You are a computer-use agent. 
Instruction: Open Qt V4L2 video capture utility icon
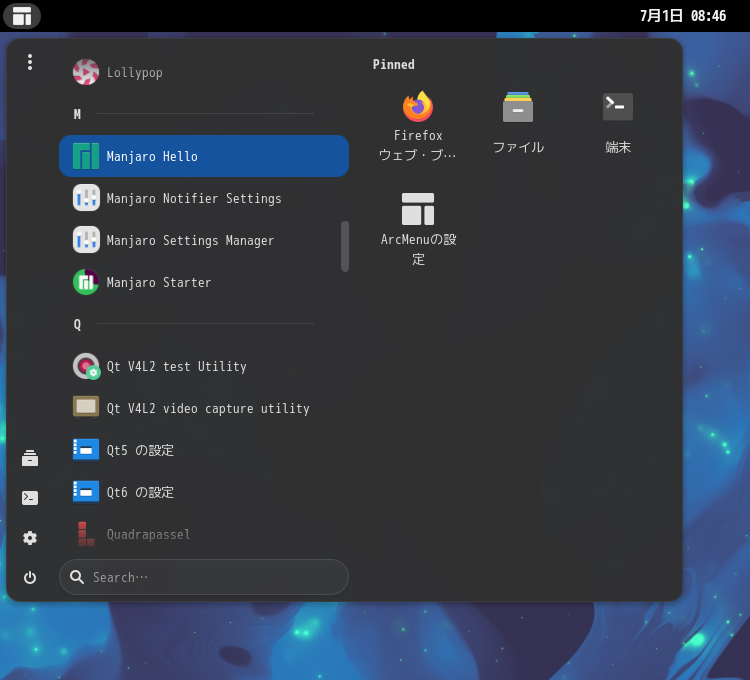86,407
